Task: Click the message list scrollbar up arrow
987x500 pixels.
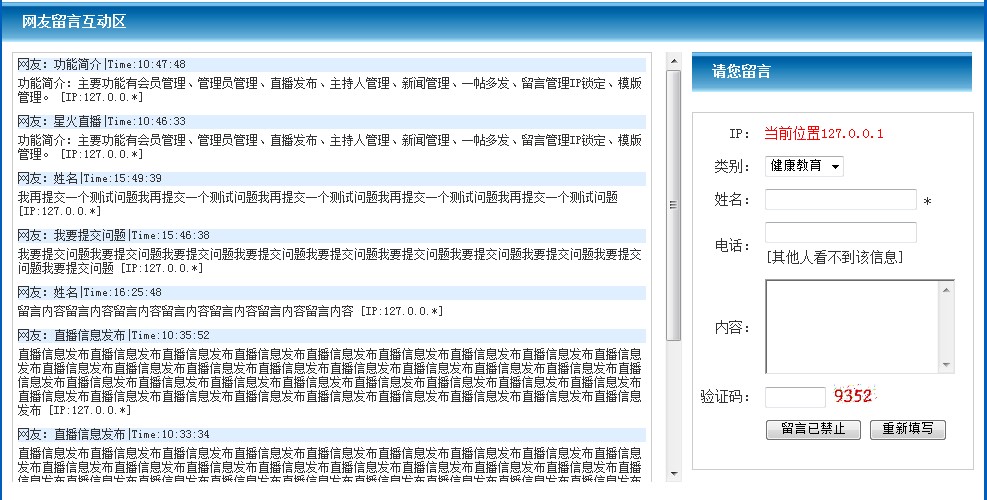Action: click(673, 61)
